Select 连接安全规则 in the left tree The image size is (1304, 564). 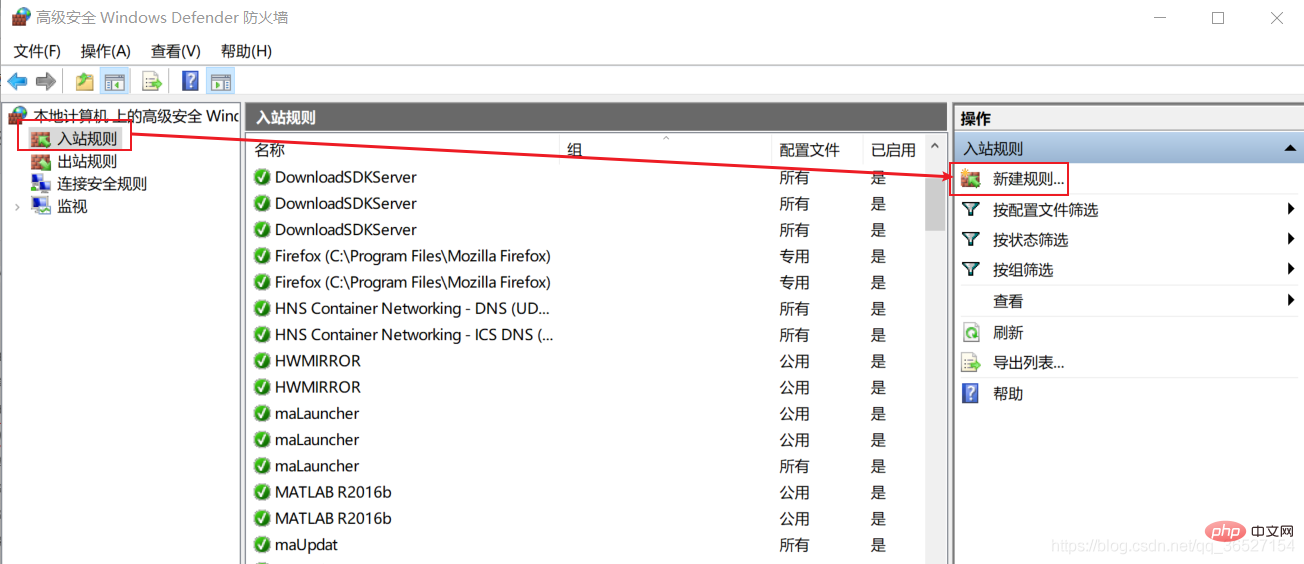[102, 184]
